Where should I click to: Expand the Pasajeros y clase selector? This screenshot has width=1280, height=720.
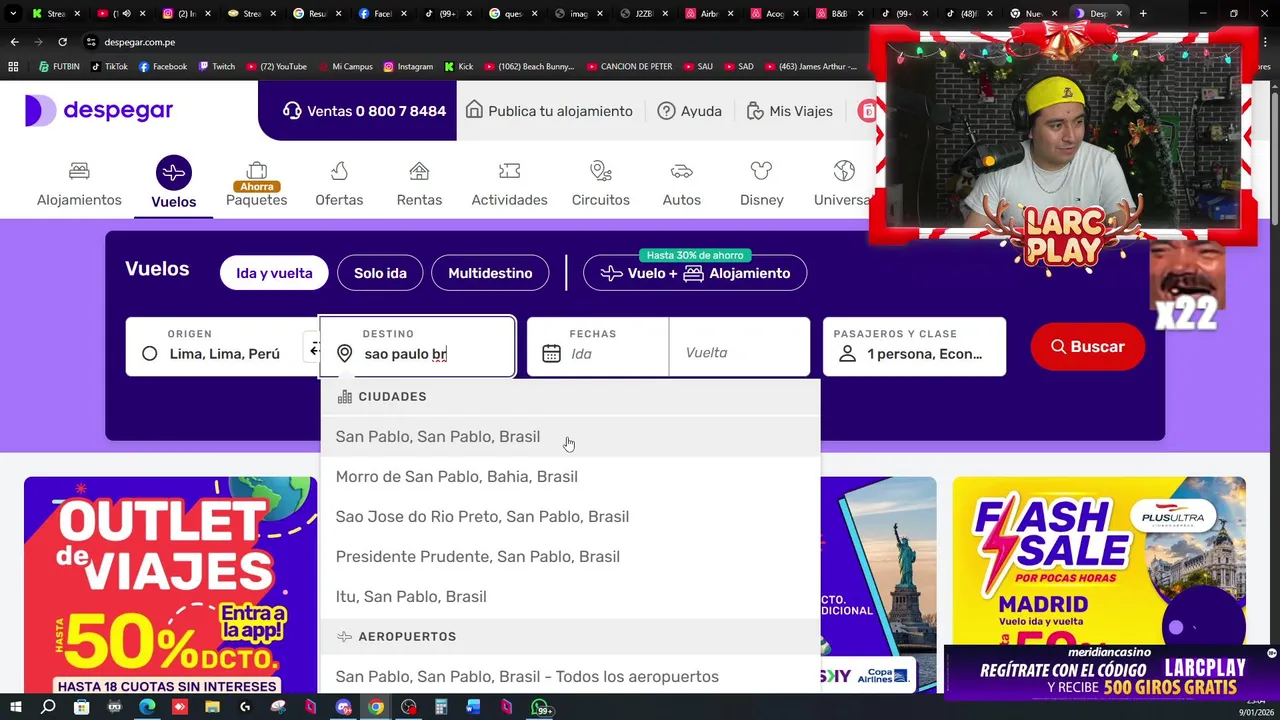pyautogui.click(x=914, y=347)
